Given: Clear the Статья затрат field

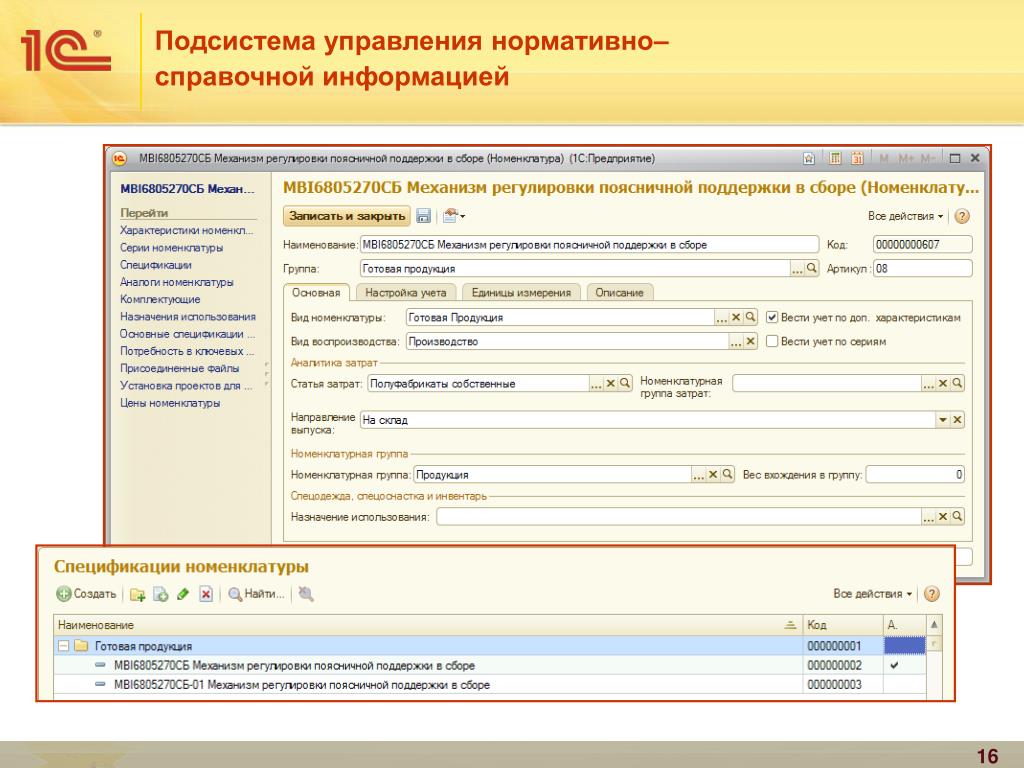Looking at the screenshot, I should 611,383.
